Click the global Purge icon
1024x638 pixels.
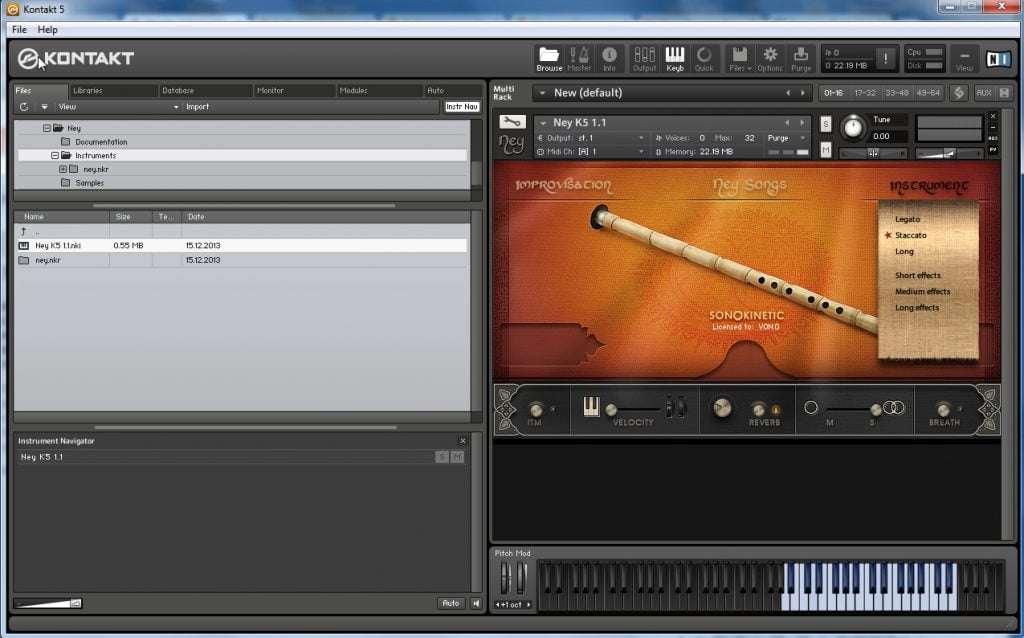pyautogui.click(x=801, y=59)
